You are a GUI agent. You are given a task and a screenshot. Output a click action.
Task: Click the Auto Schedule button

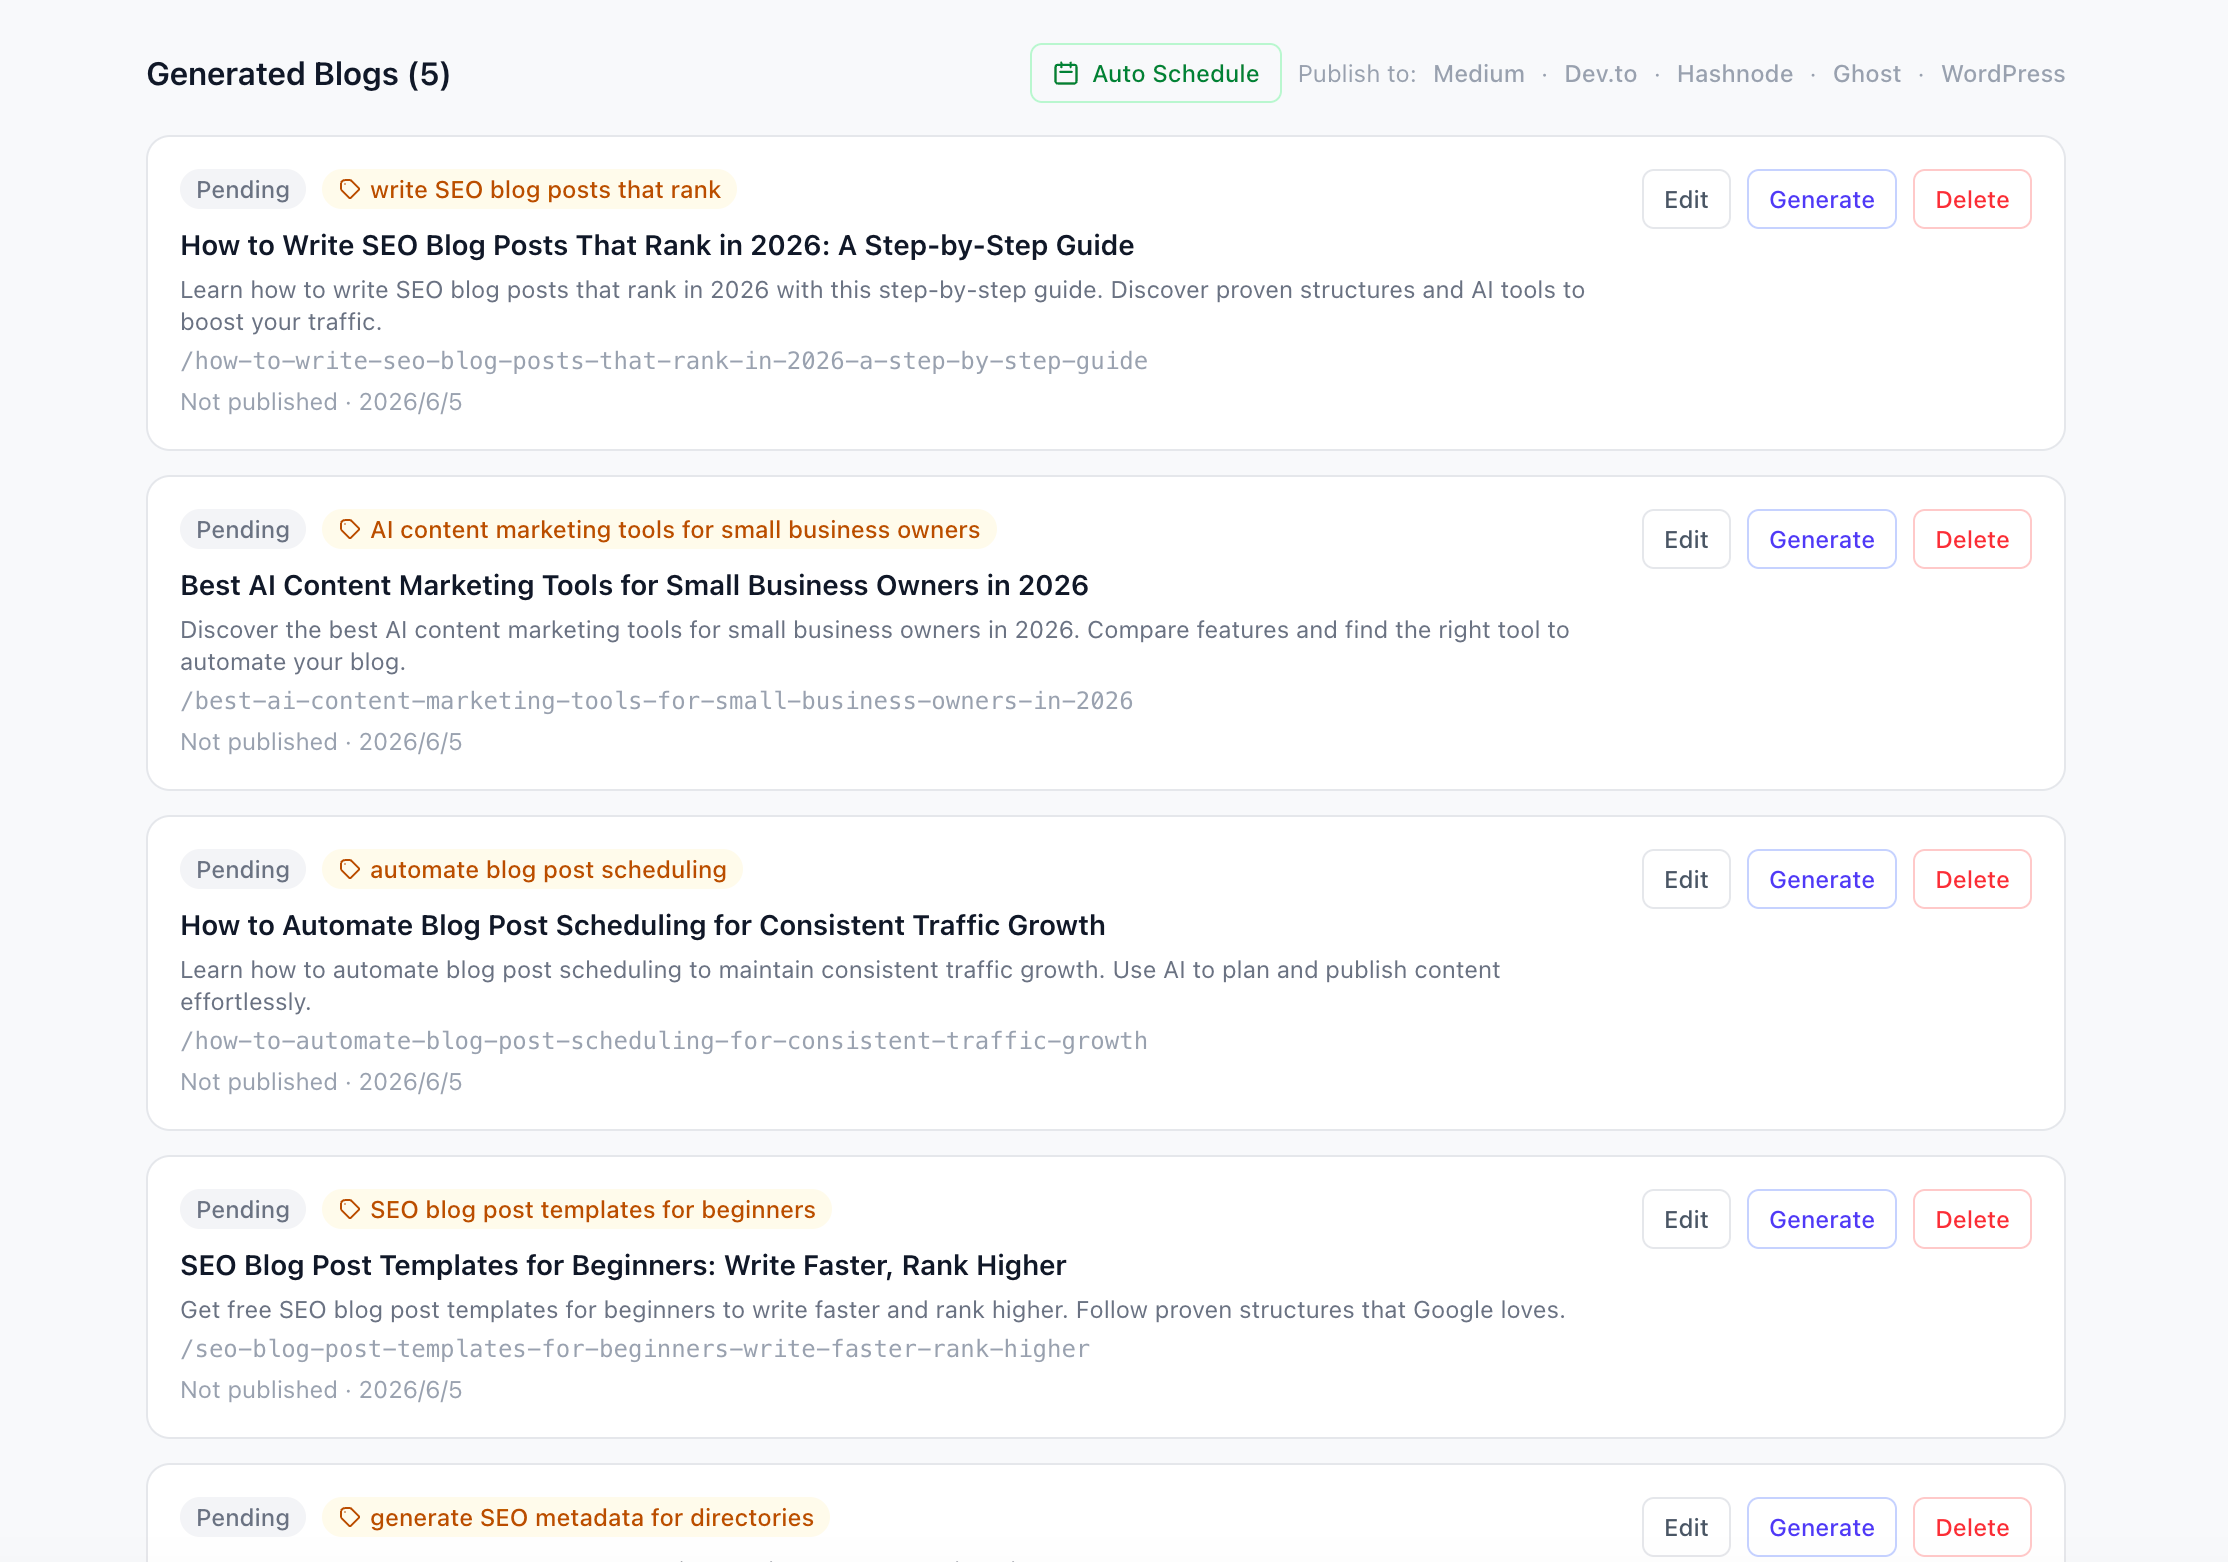(x=1155, y=73)
